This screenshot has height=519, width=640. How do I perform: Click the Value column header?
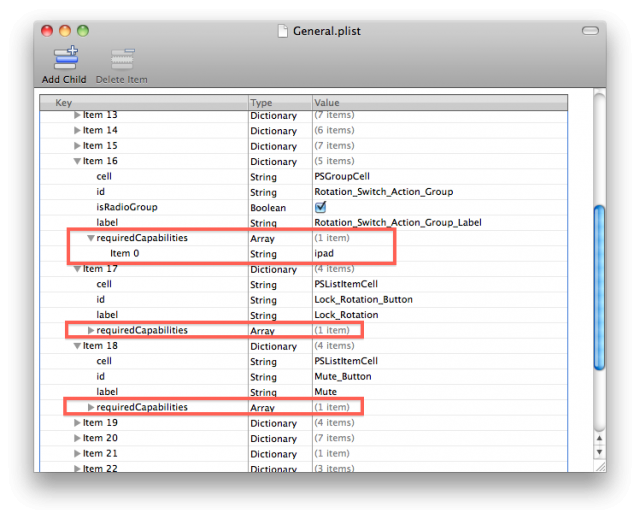coord(440,102)
